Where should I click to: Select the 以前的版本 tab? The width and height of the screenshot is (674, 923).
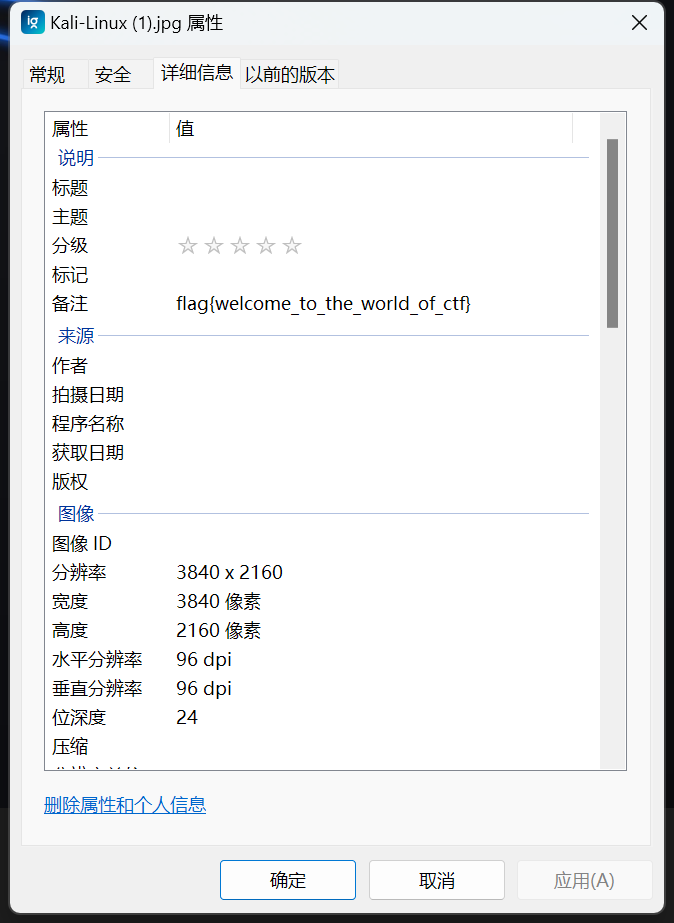290,75
